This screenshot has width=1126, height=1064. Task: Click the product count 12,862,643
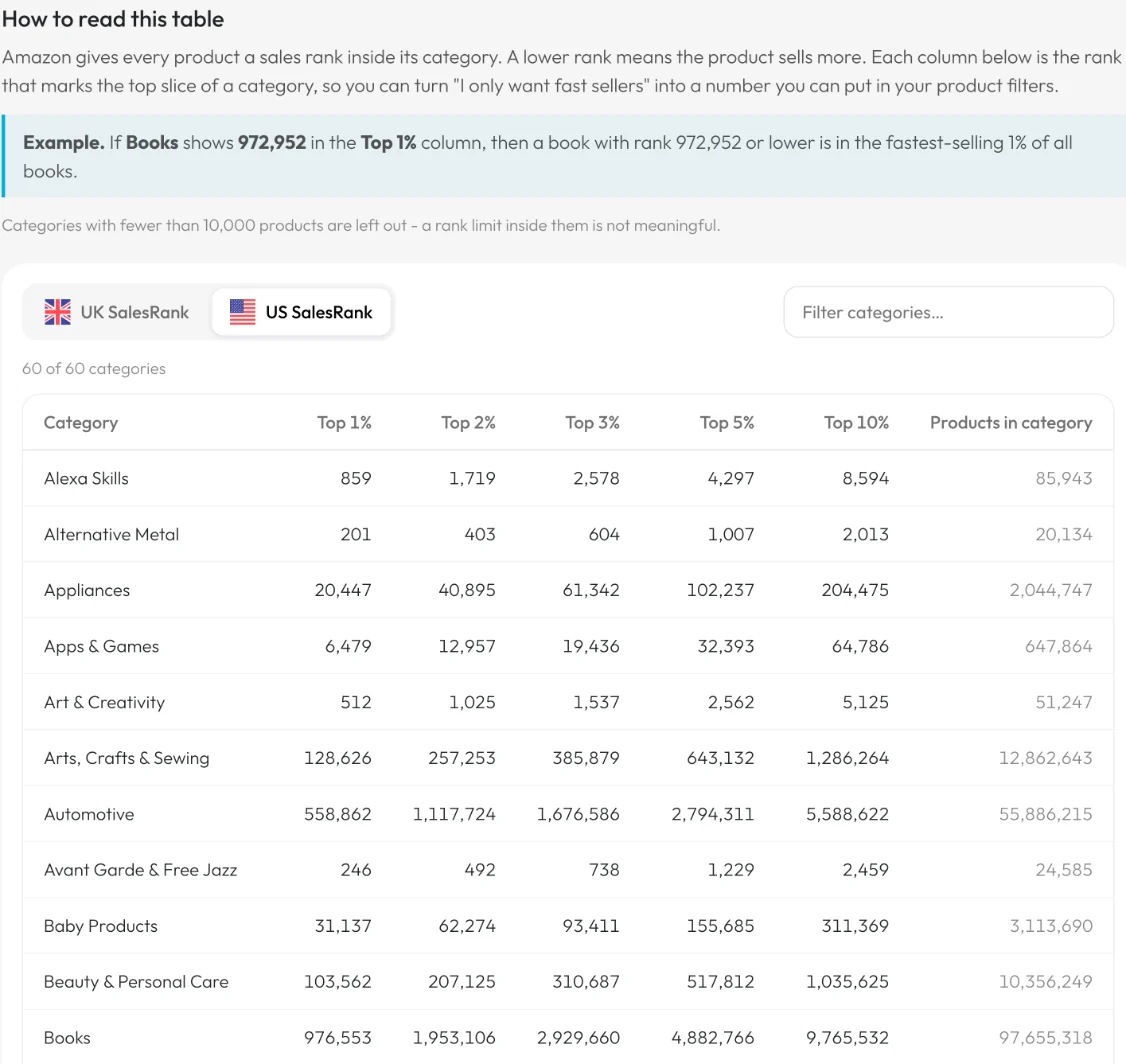(1046, 758)
